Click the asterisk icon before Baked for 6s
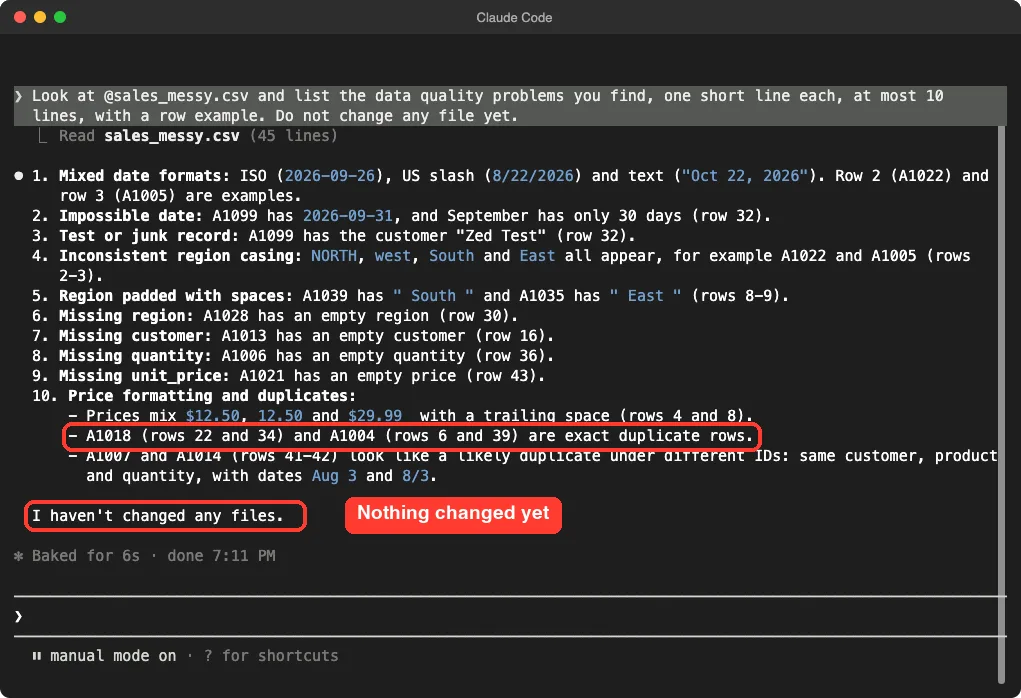 [x=18, y=556]
